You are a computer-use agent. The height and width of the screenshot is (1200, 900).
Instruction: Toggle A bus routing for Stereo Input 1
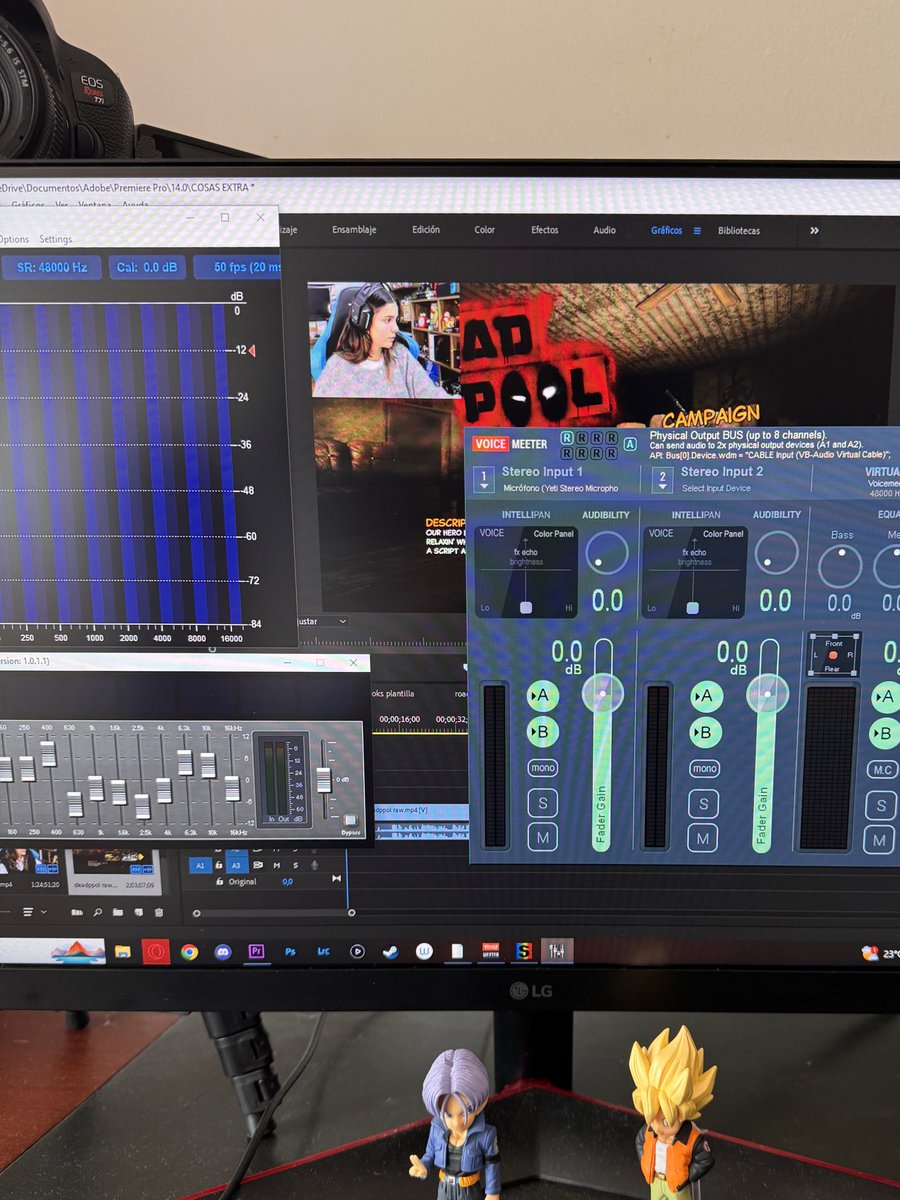tap(542, 695)
